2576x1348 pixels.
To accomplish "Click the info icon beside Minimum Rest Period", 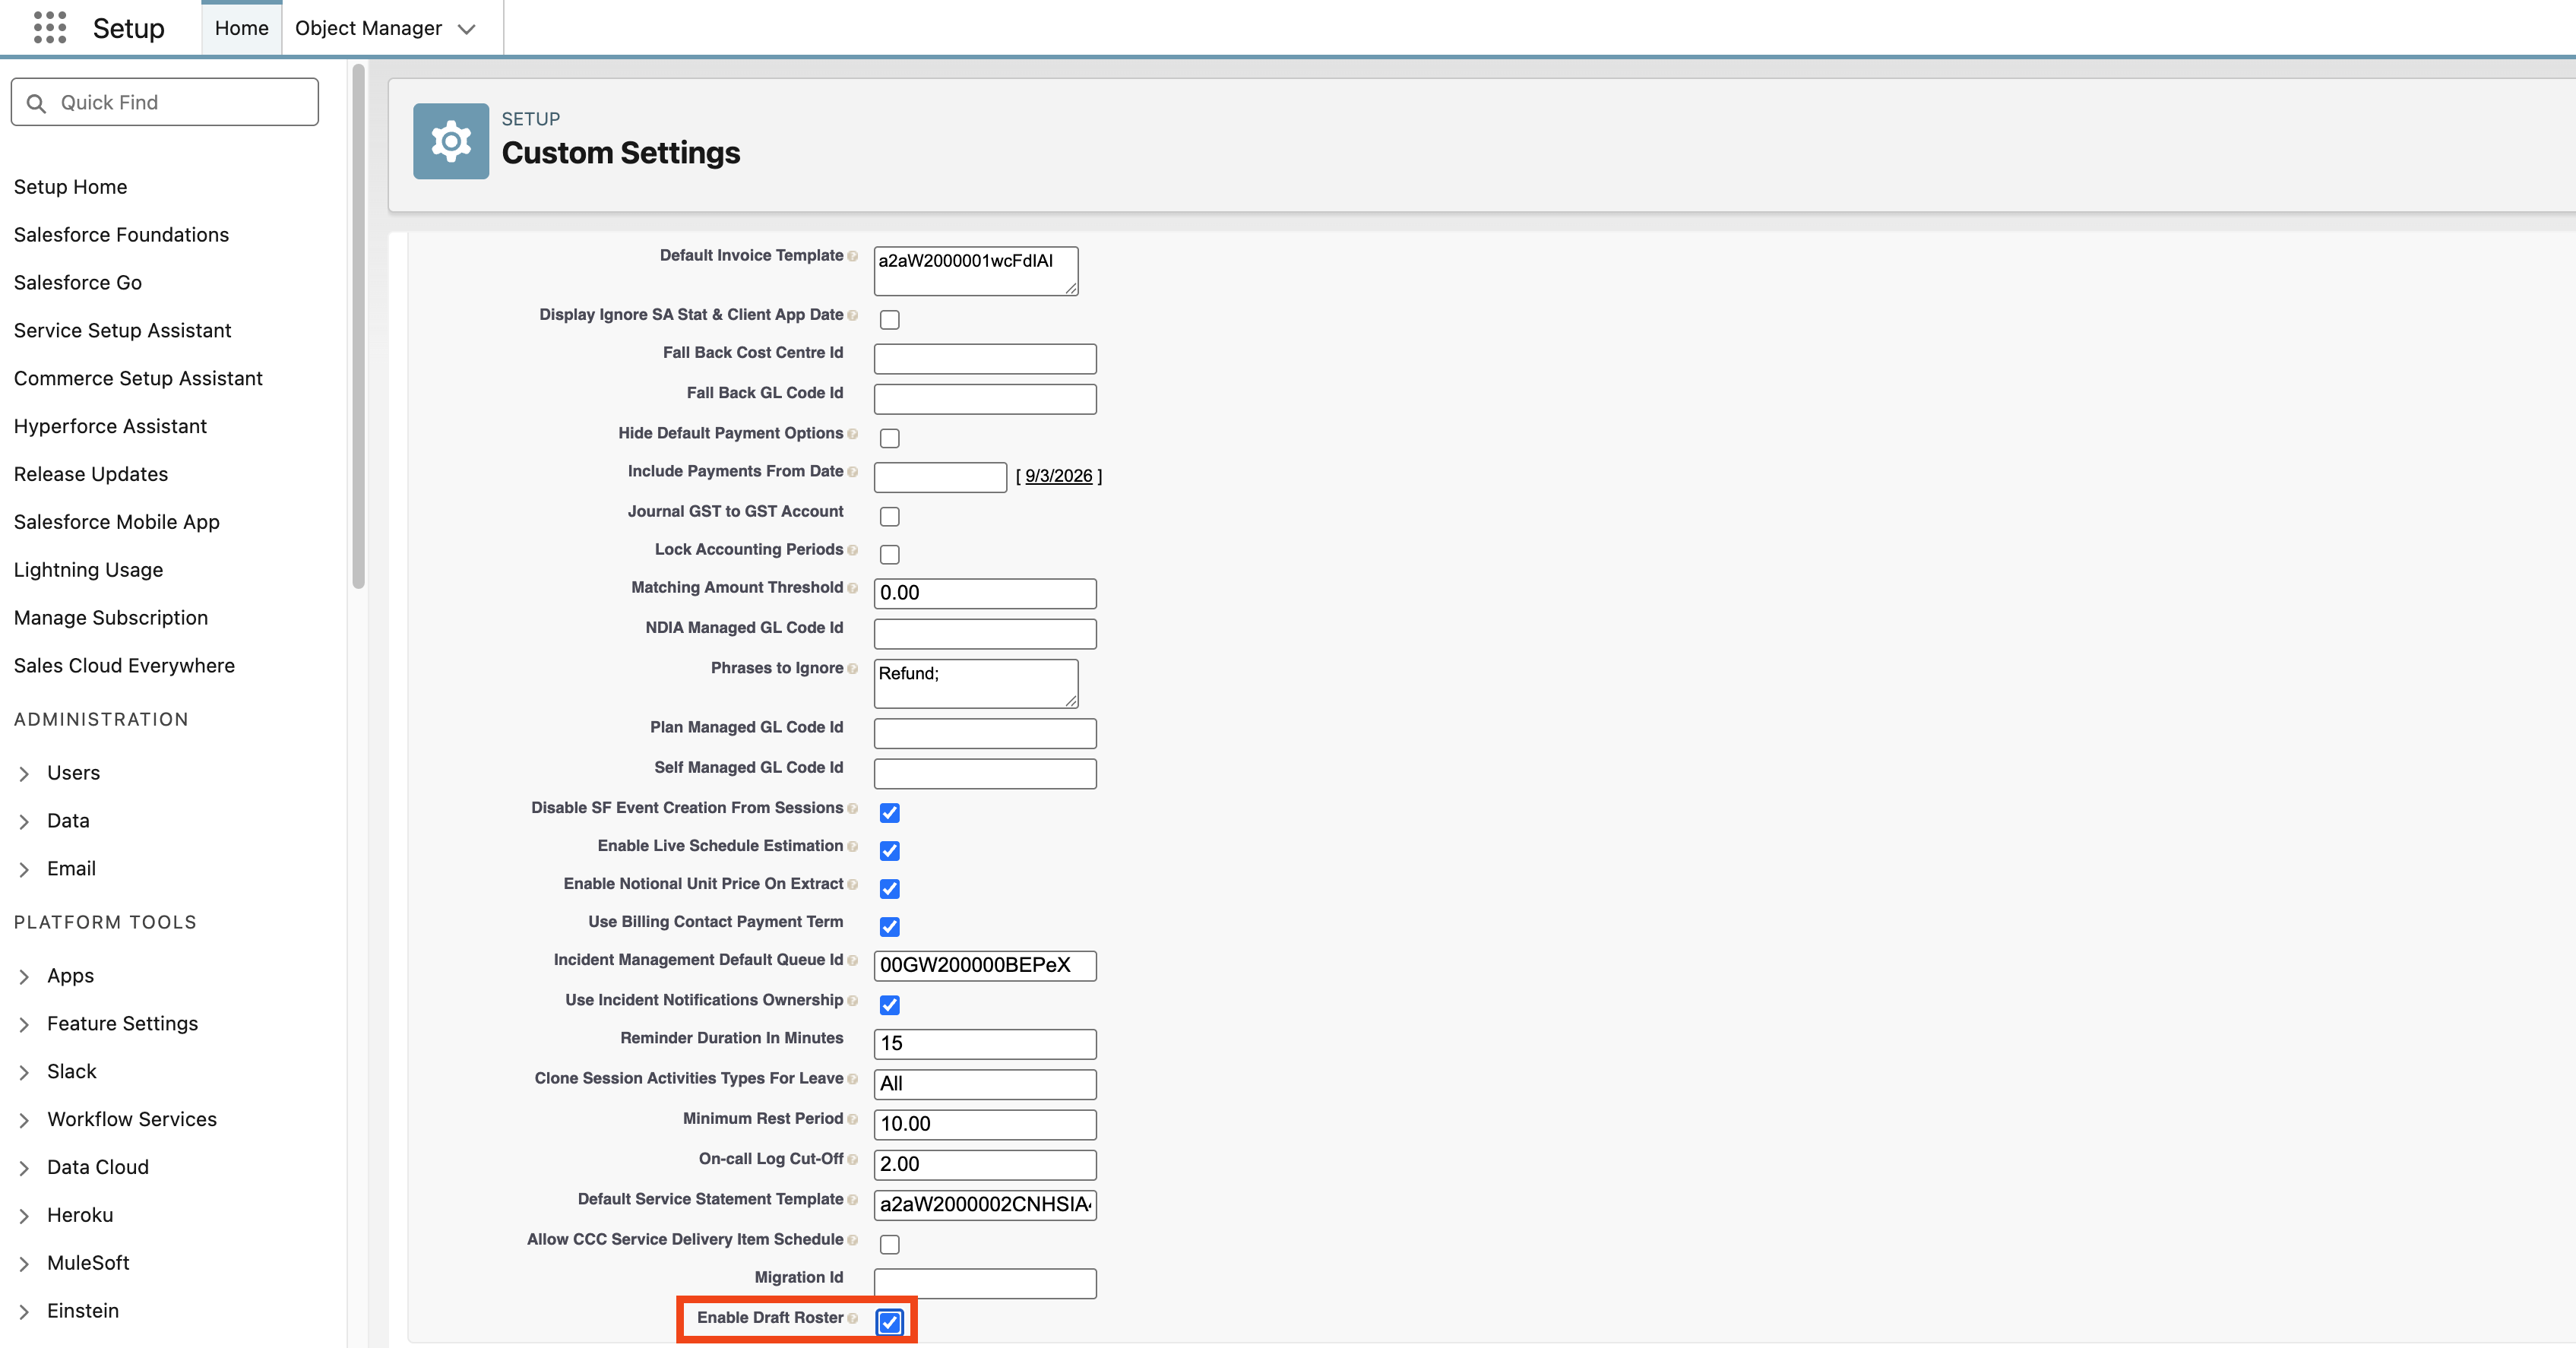I will pos(853,1120).
